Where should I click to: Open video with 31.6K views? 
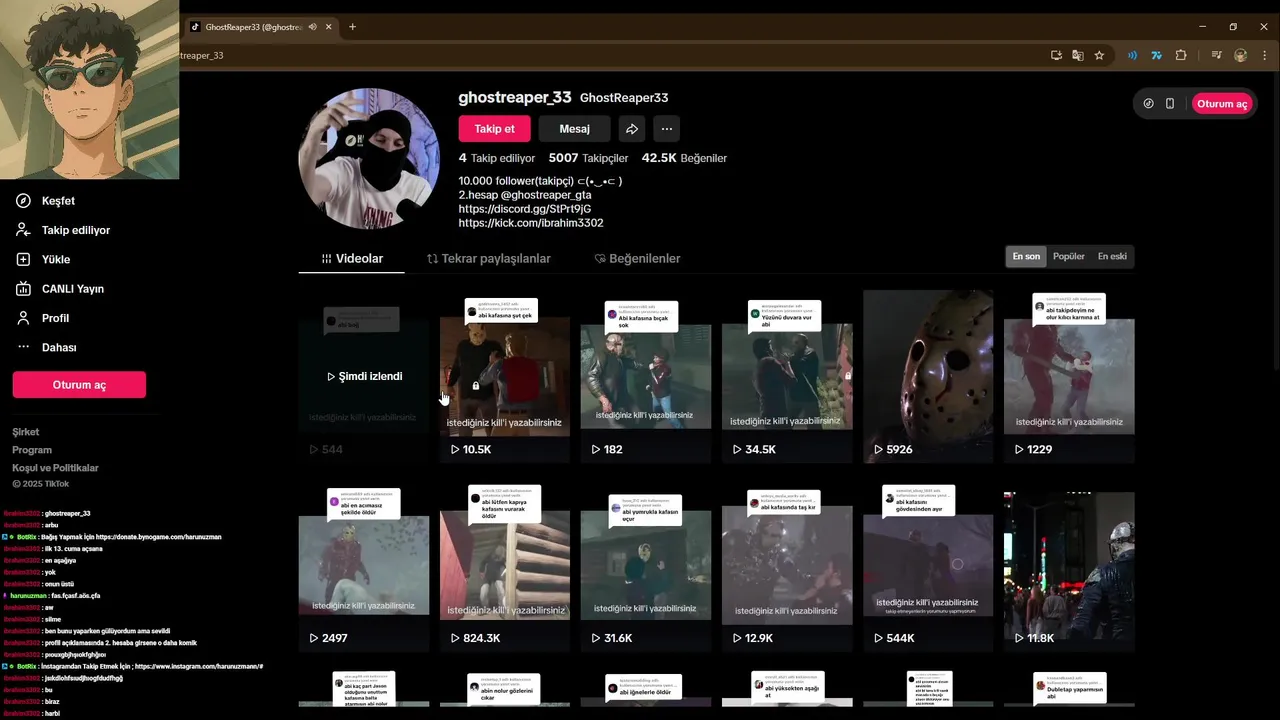(x=646, y=566)
